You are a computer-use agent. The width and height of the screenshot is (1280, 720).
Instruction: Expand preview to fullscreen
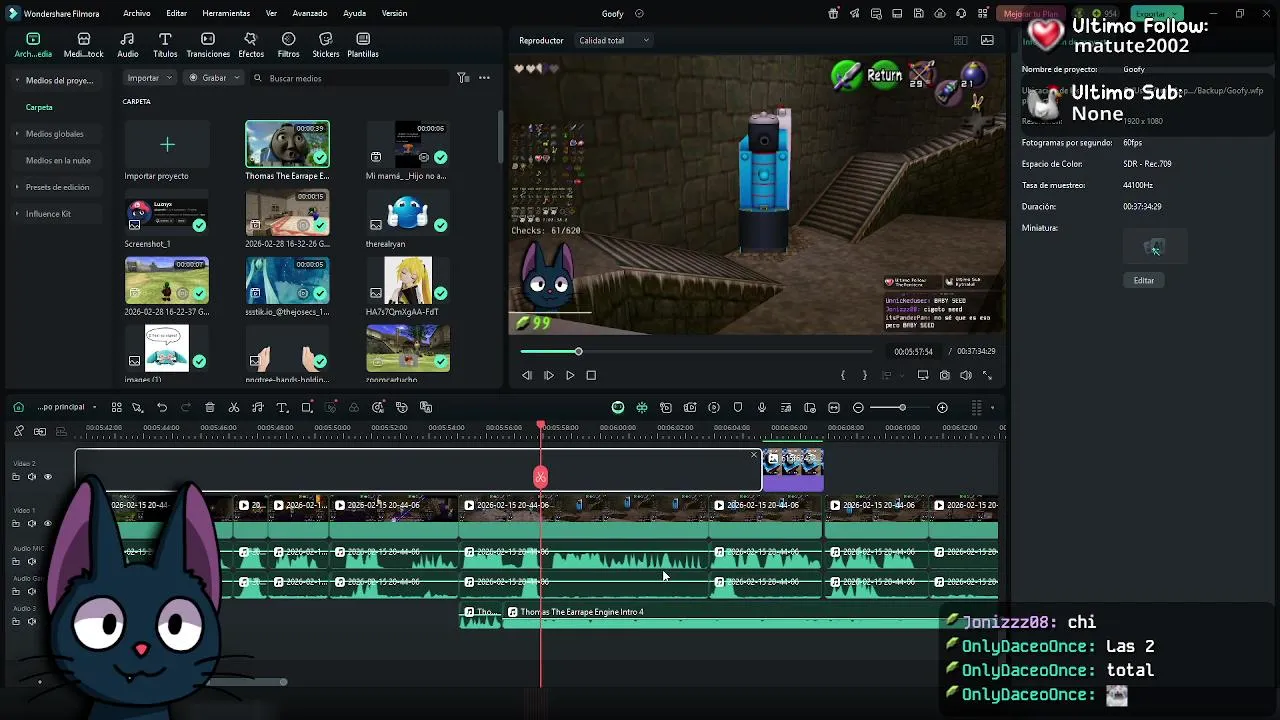click(988, 376)
